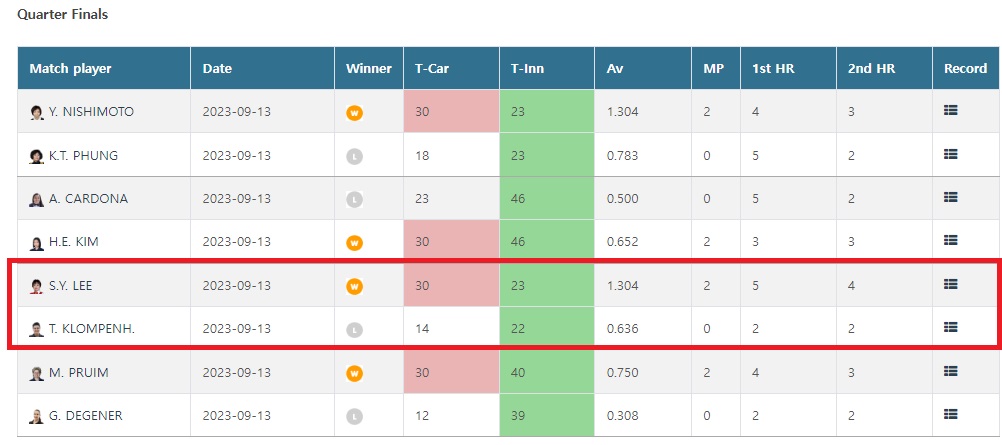The height and width of the screenshot is (445, 1002).
Task: Open the record icon for M. PRUIM
Action: [950, 370]
